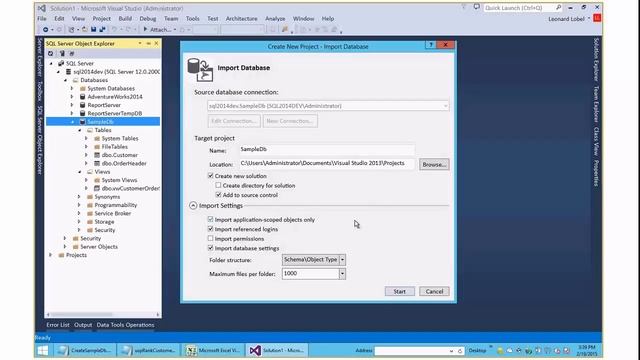Open Microsoft Excel taskbar item
This screenshot has height=360, width=640.
click(213, 350)
